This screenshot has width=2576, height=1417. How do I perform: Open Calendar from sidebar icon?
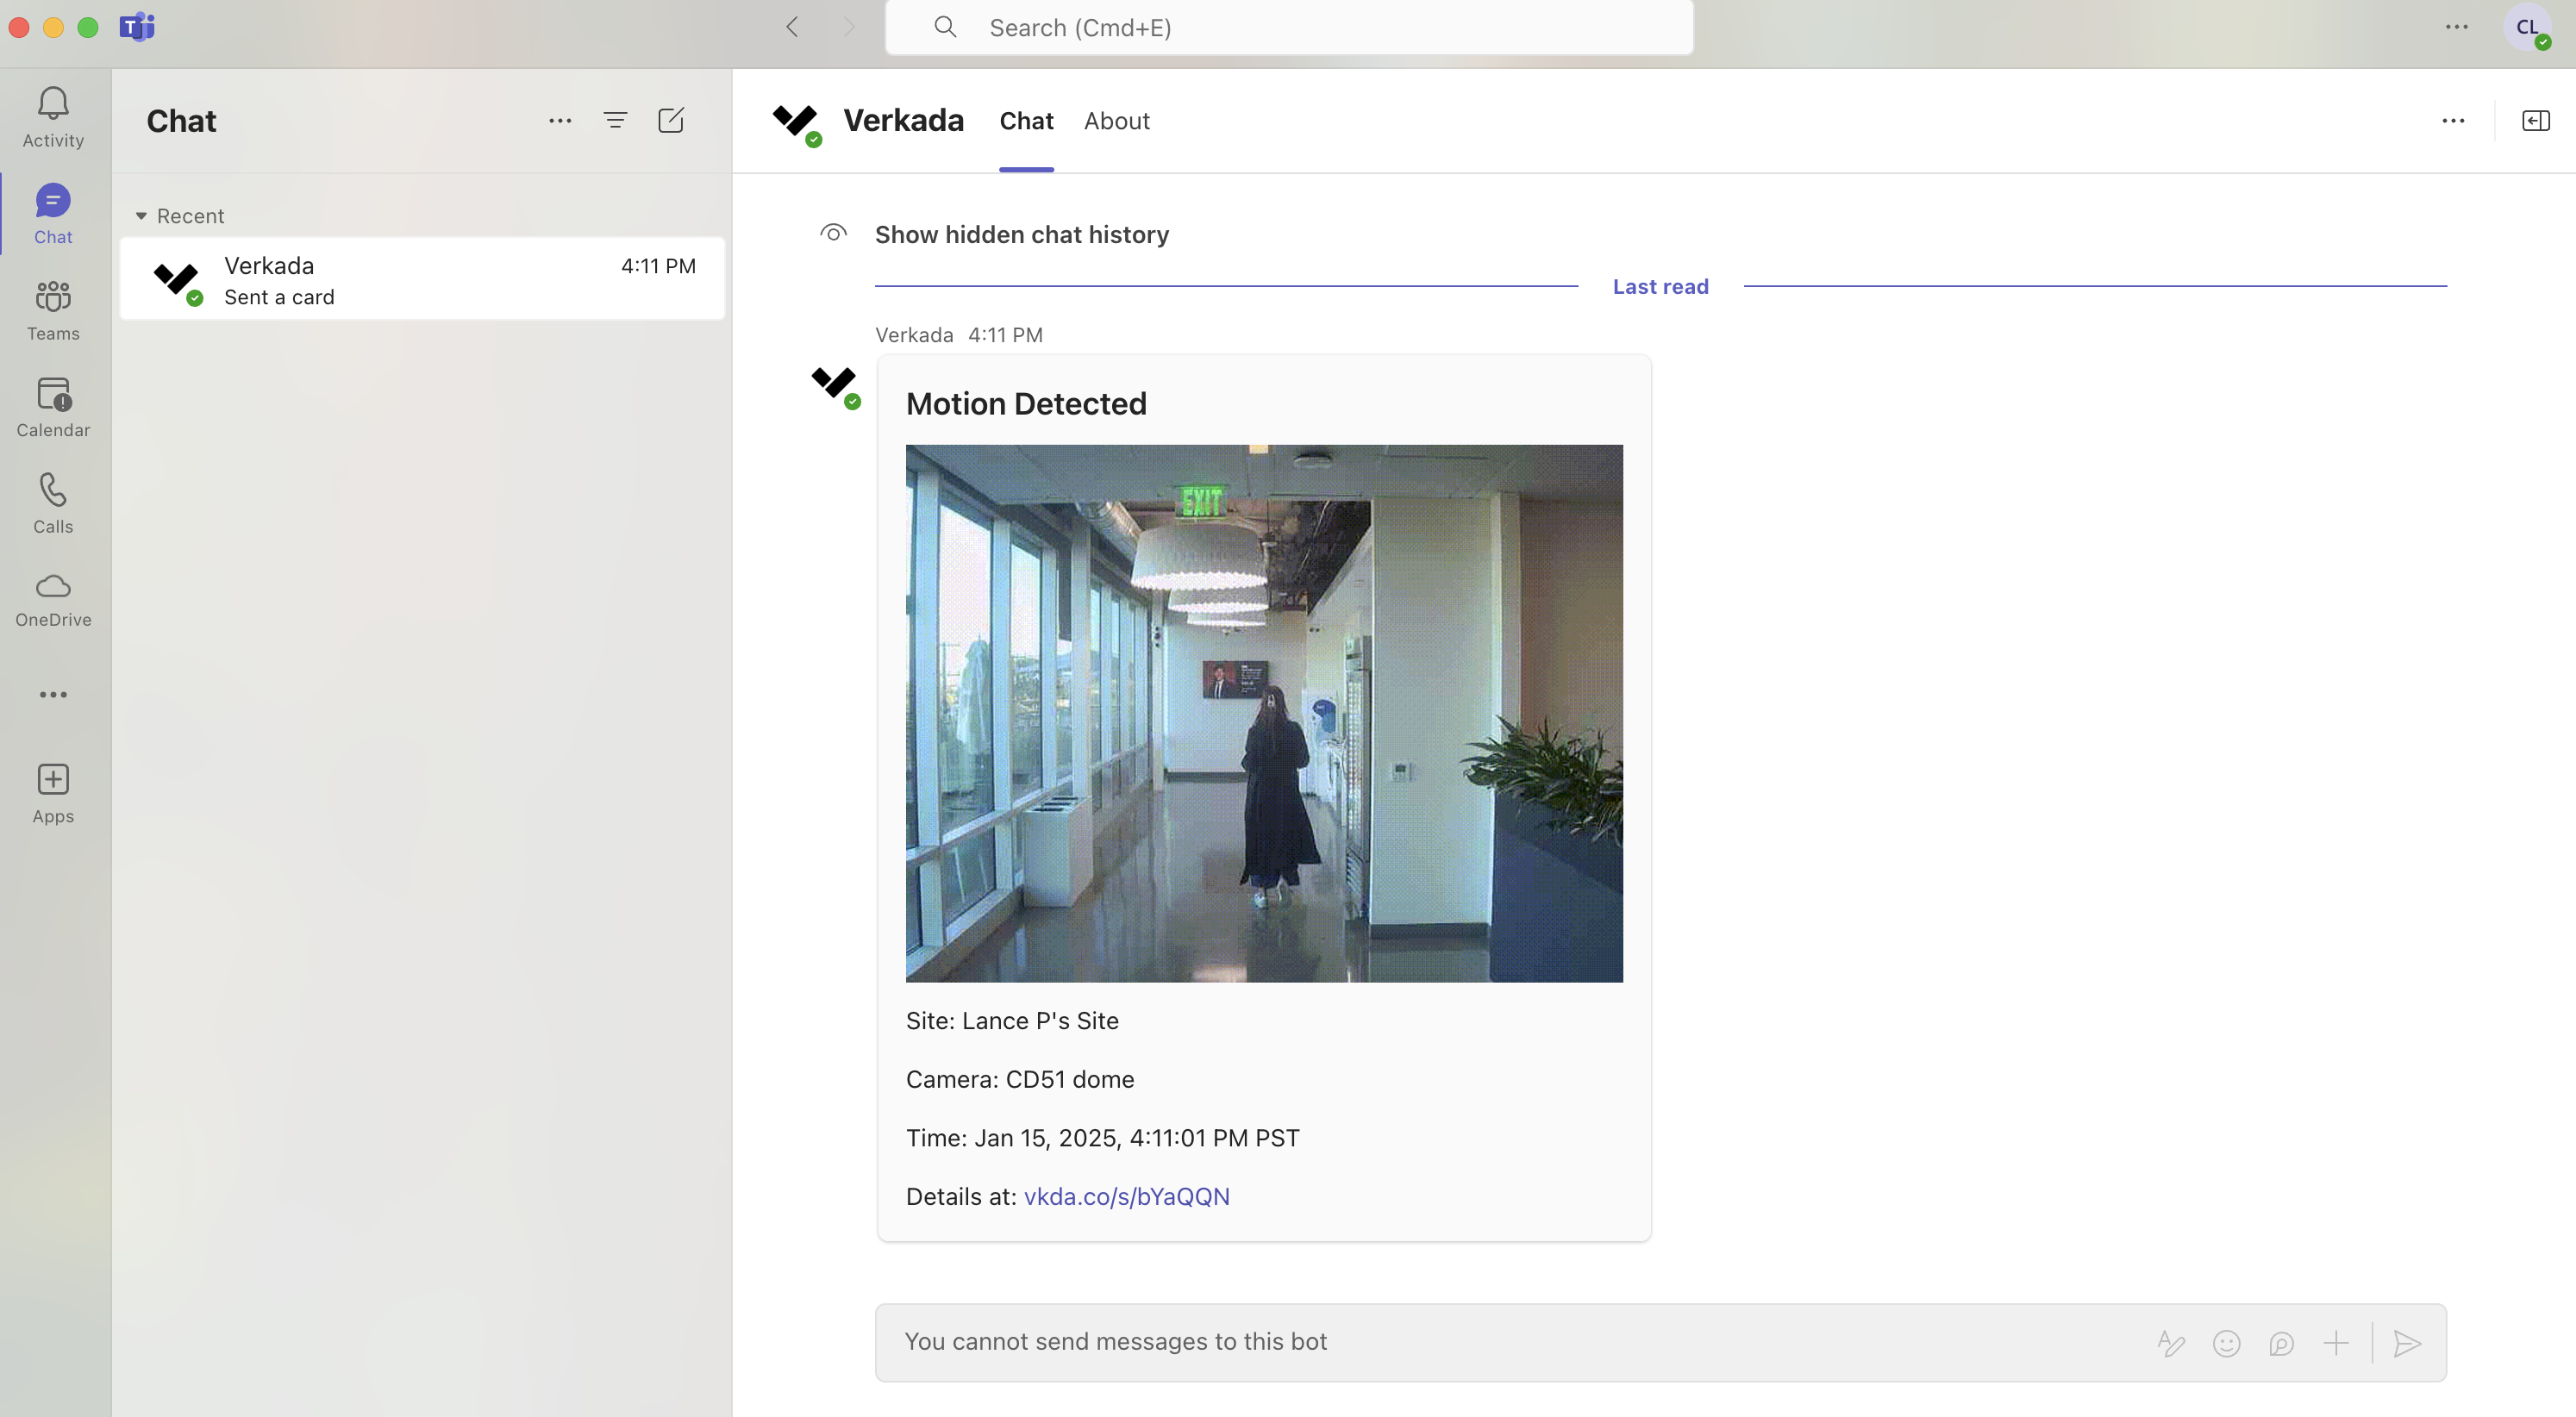tap(53, 407)
